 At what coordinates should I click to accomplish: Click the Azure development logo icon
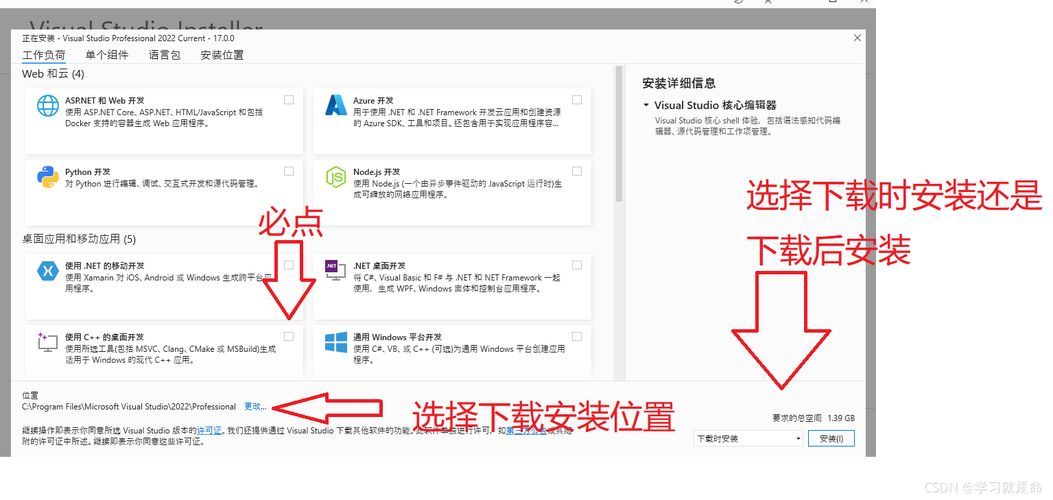point(336,105)
